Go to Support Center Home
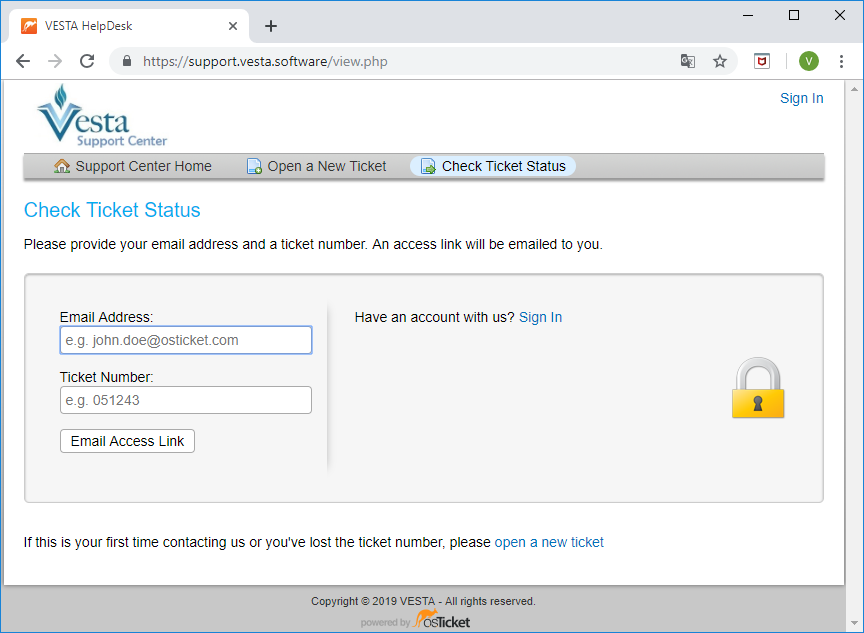864x633 pixels. click(x=133, y=166)
